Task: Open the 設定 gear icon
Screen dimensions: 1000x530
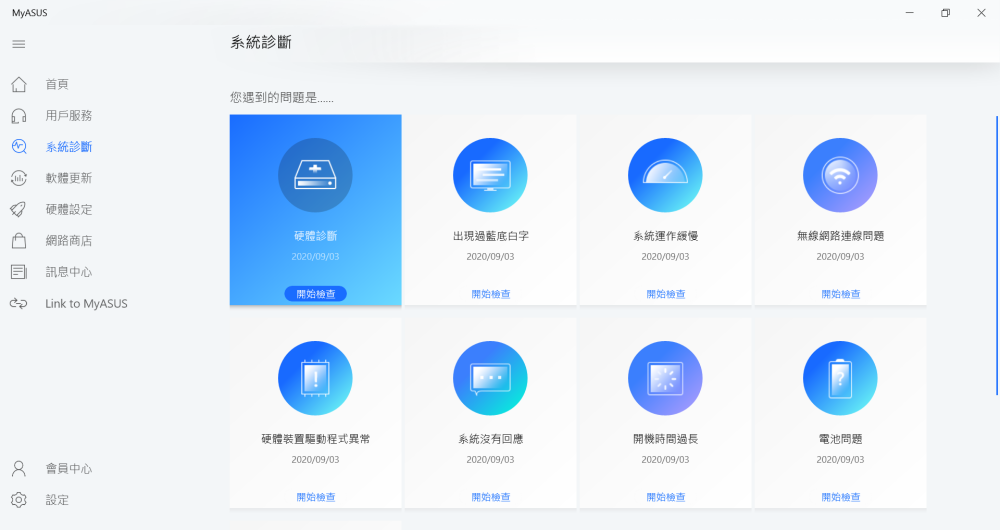Action: tap(19, 500)
